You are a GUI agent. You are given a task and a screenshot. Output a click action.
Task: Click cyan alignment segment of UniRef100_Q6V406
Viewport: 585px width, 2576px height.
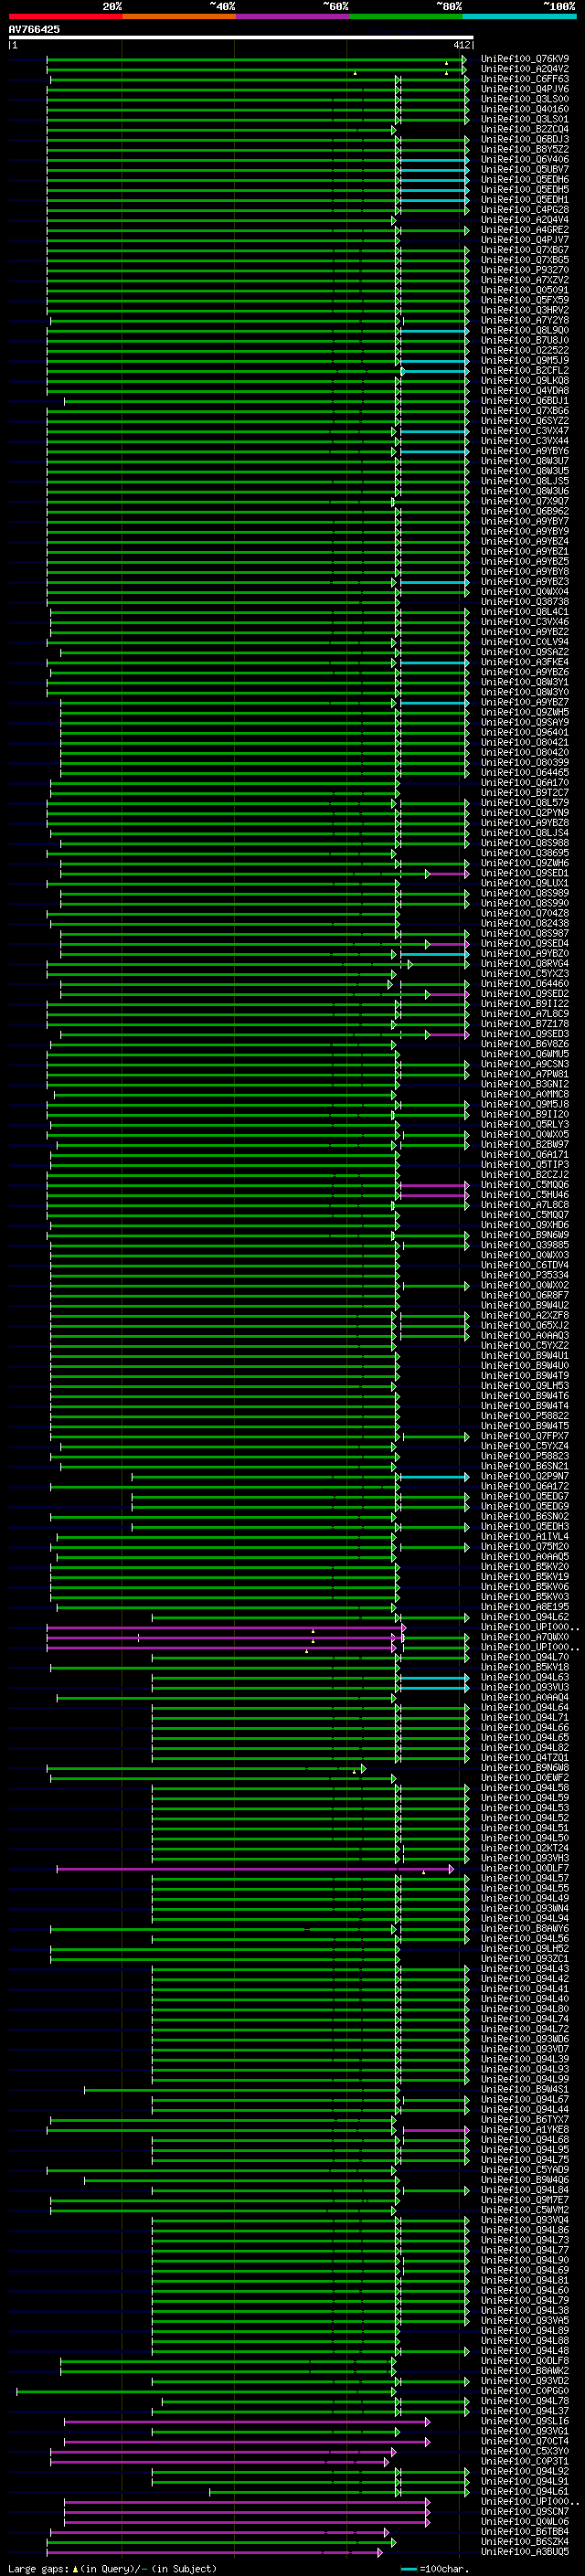click(x=434, y=160)
